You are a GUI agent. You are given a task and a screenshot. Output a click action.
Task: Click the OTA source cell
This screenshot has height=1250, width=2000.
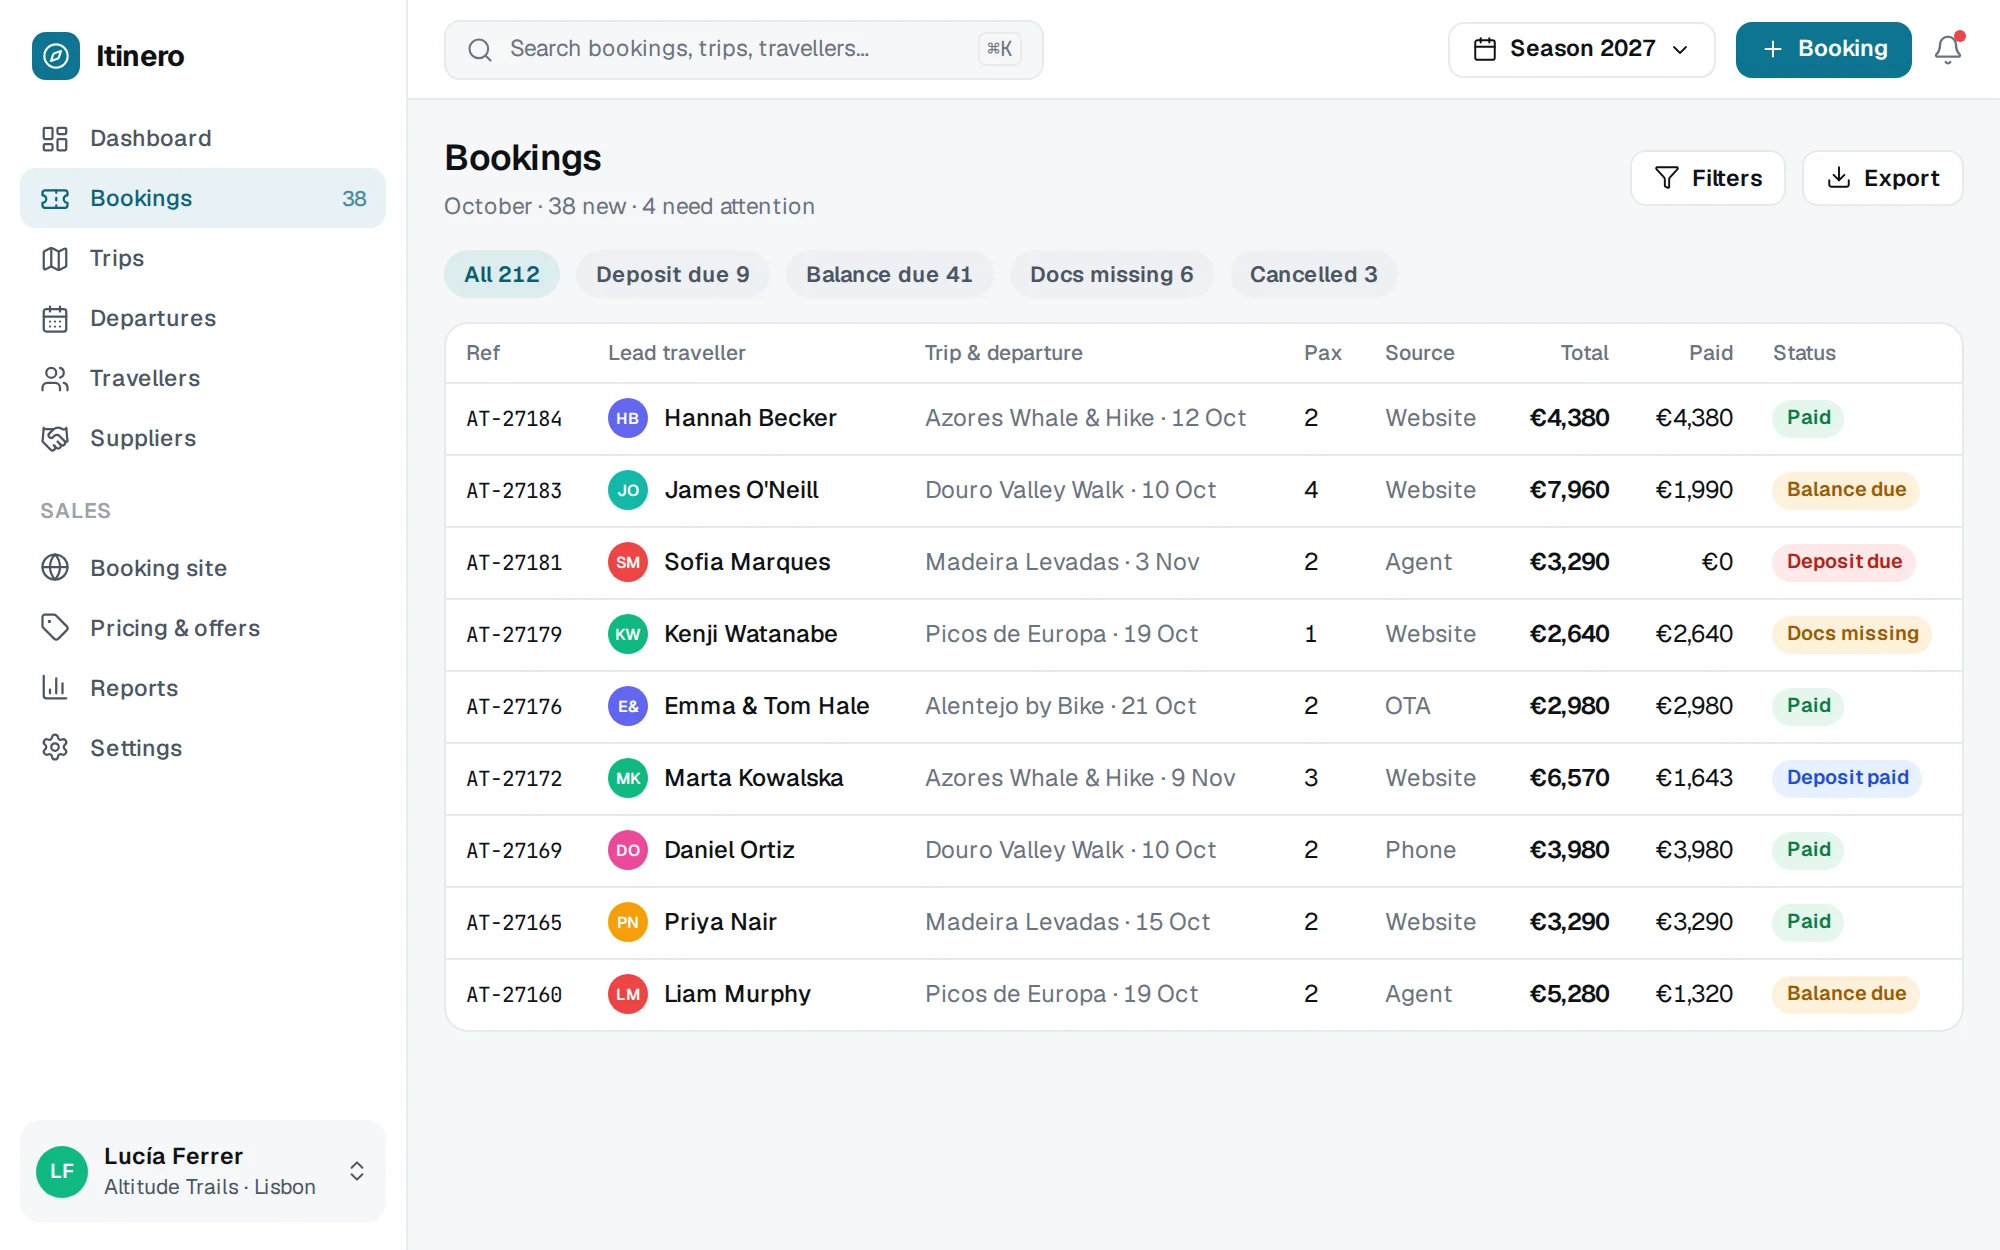[x=1407, y=706]
